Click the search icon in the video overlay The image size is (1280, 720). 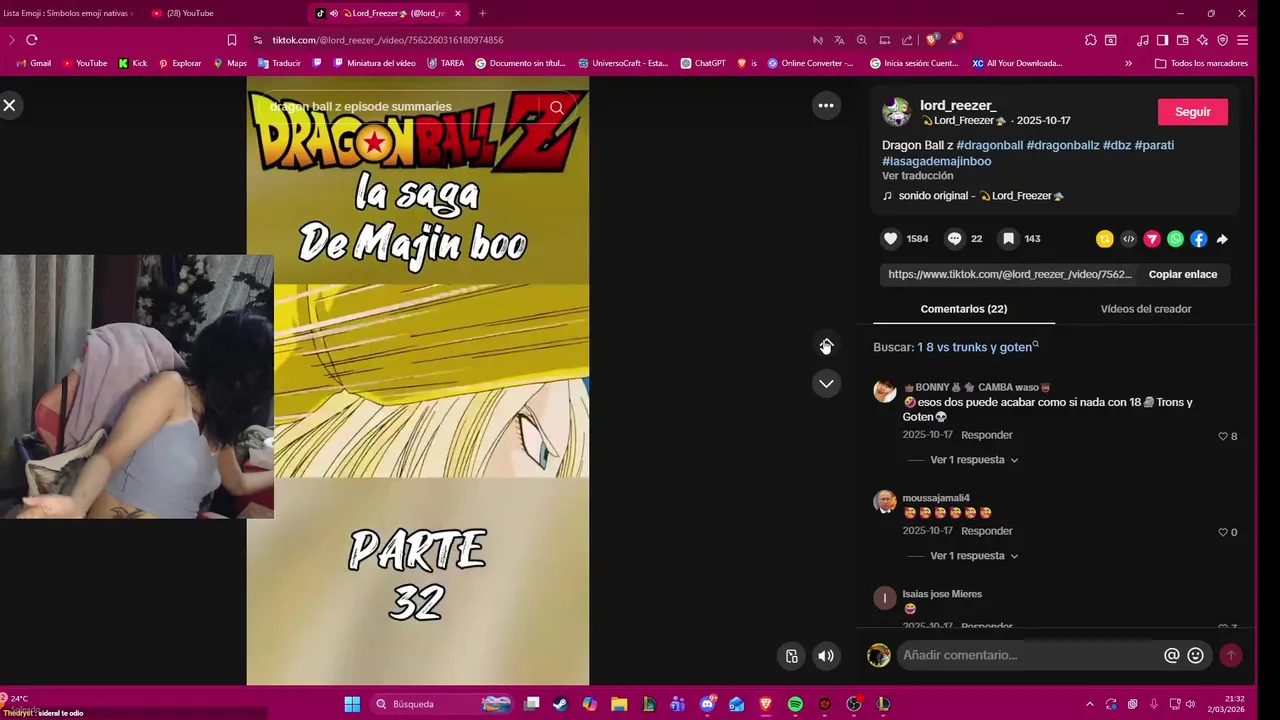click(x=557, y=107)
